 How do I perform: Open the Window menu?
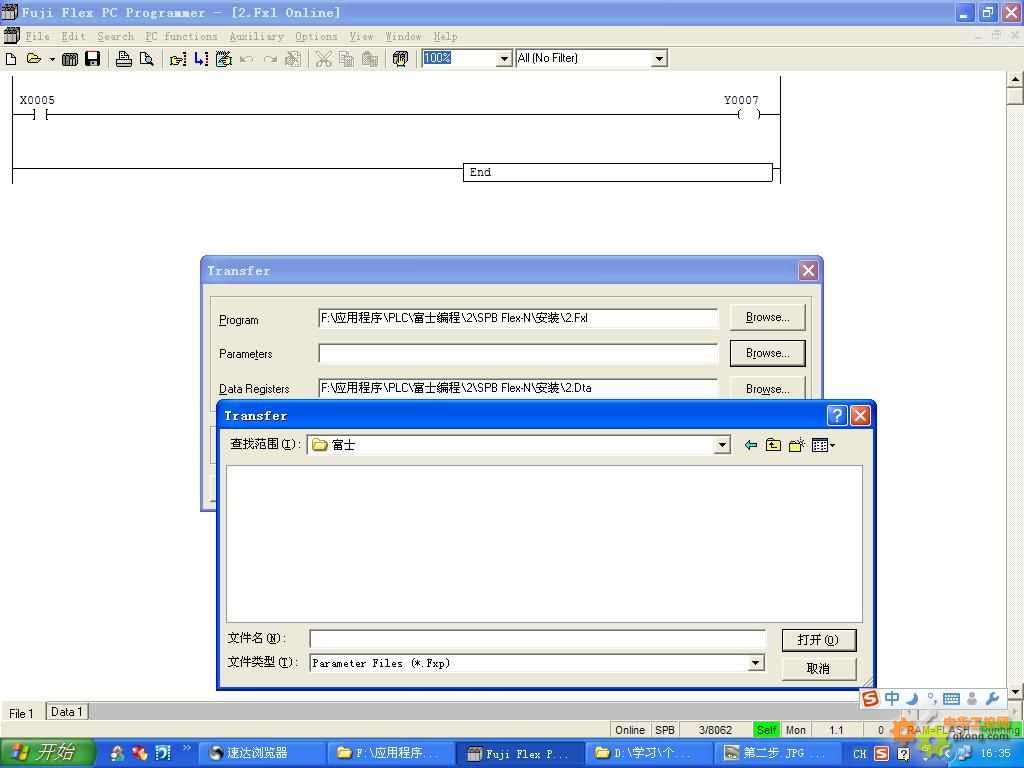(403, 37)
